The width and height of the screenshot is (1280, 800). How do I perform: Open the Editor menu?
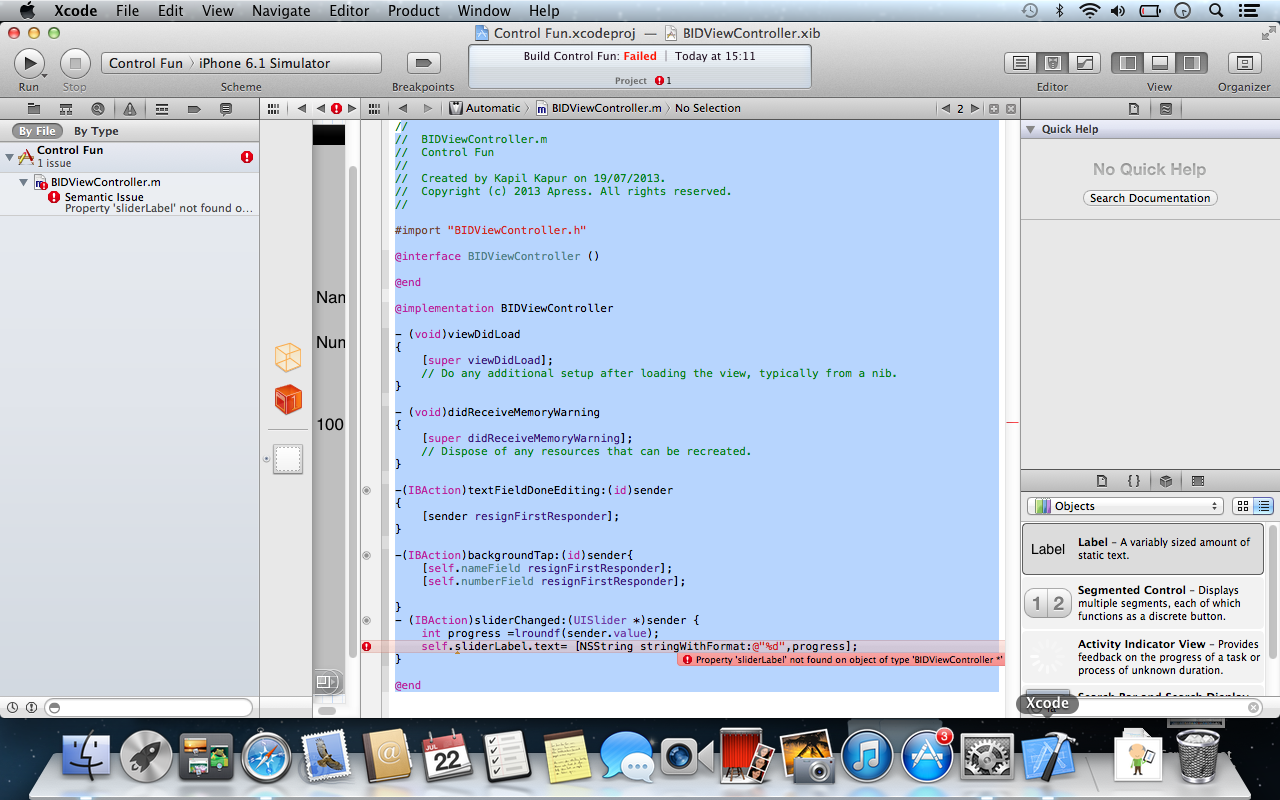[349, 11]
